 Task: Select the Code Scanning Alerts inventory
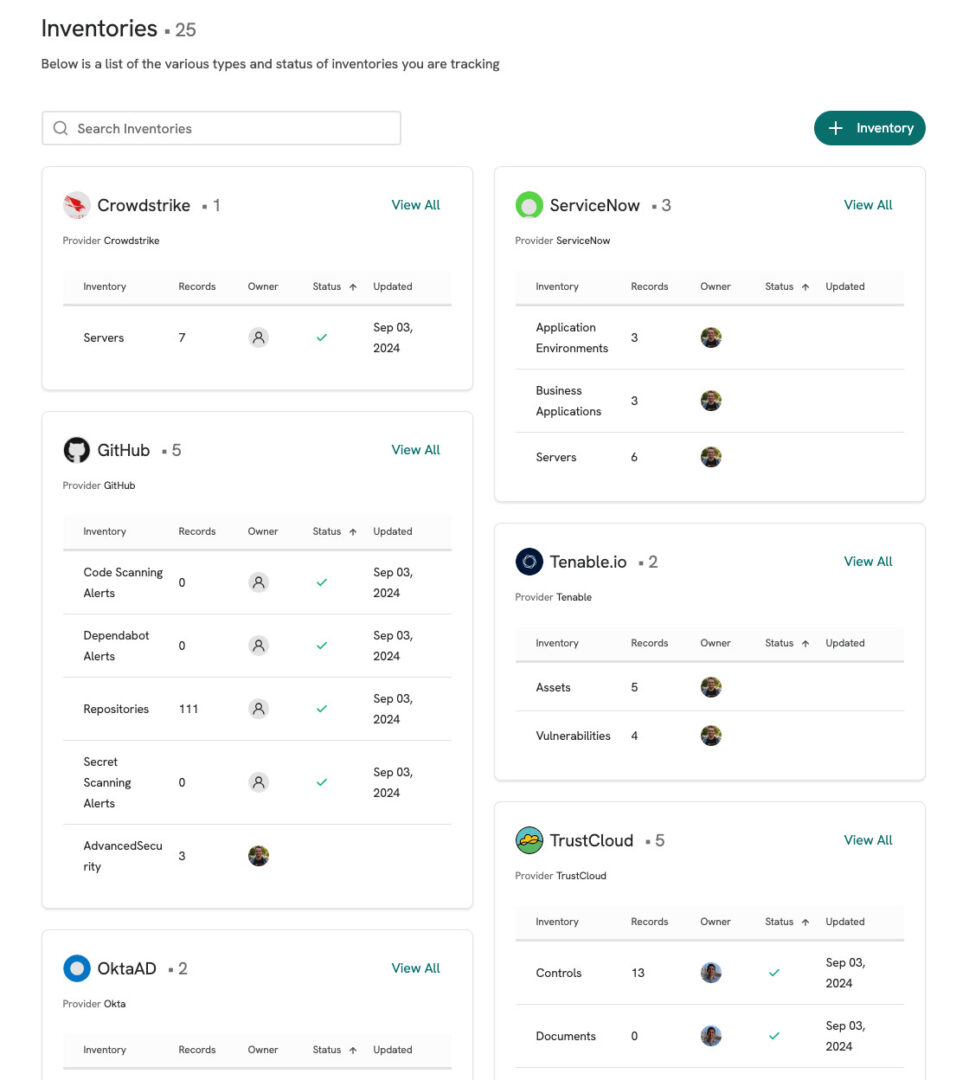[123, 583]
